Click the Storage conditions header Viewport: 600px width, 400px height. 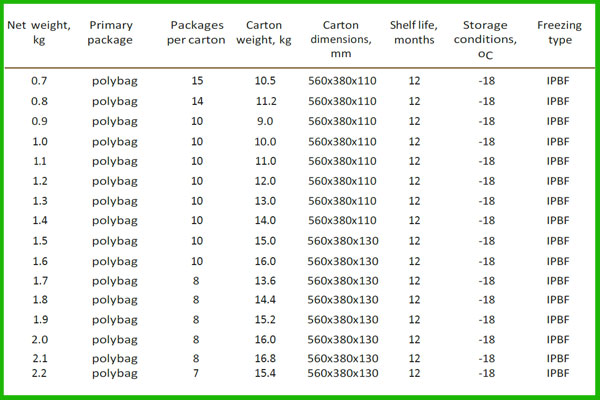tap(485, 40)
